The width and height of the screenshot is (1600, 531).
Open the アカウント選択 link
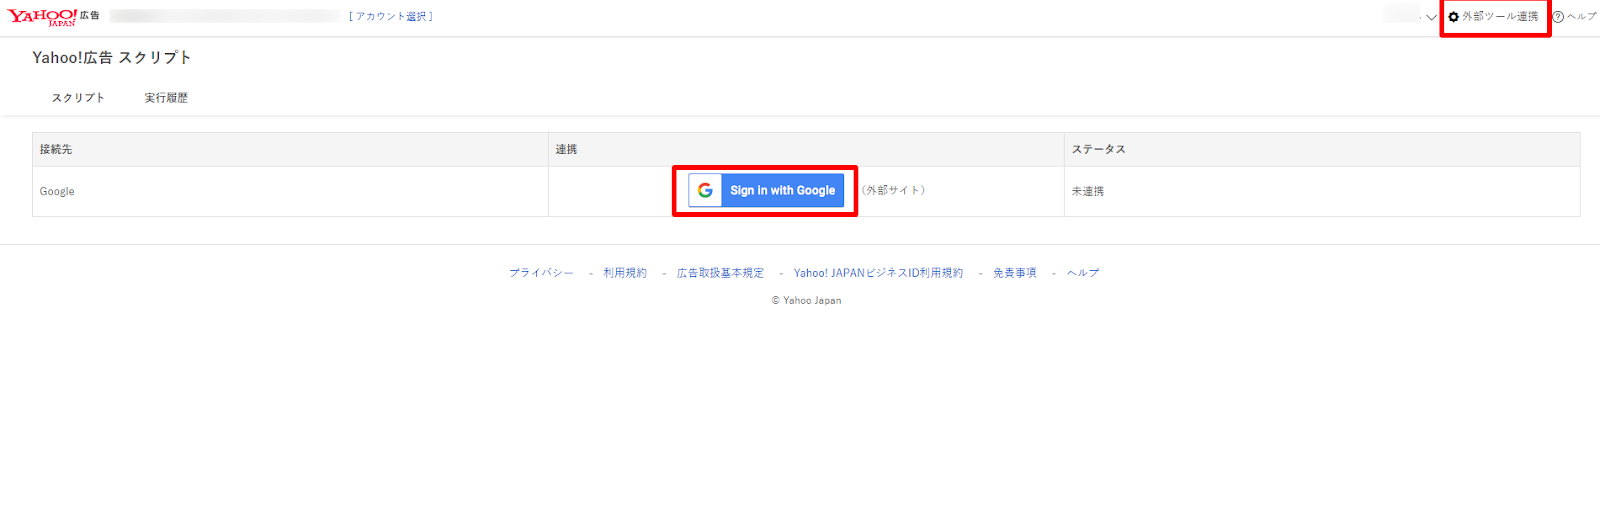[390, 17]
